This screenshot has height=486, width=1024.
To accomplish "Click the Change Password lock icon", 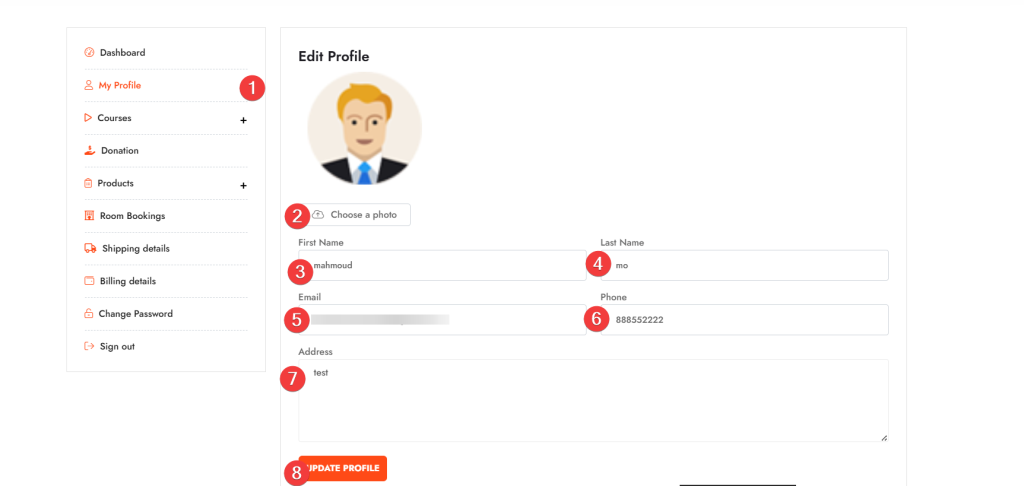I will pos(89,314).
